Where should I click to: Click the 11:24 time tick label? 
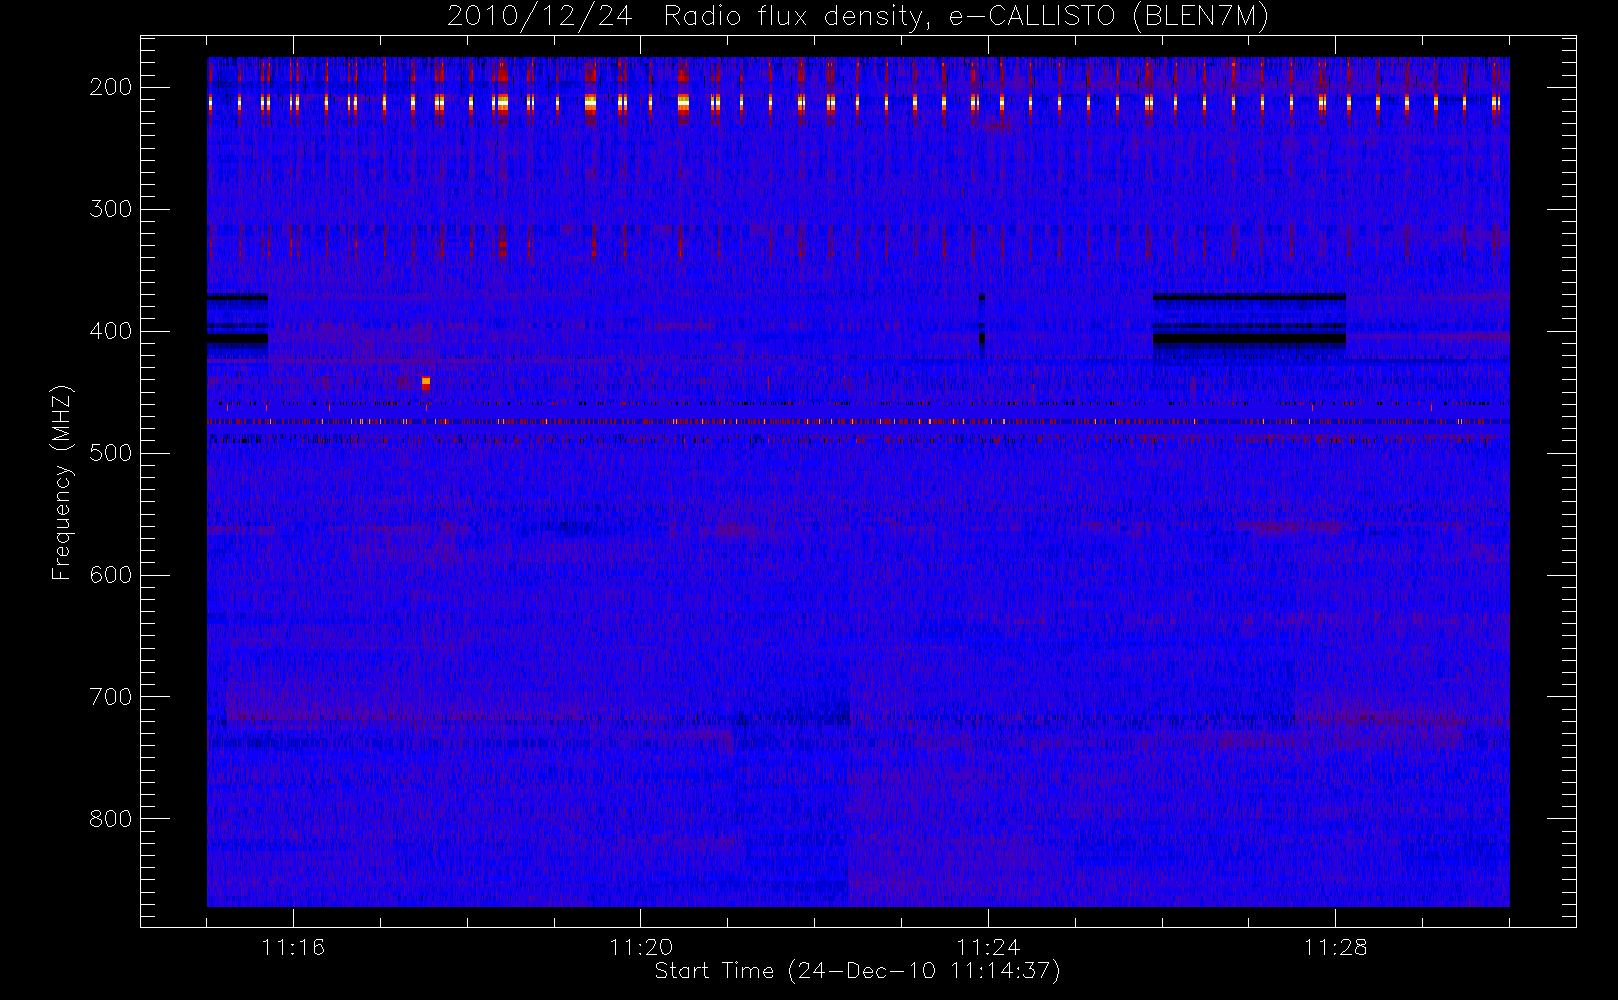[988, 947]
